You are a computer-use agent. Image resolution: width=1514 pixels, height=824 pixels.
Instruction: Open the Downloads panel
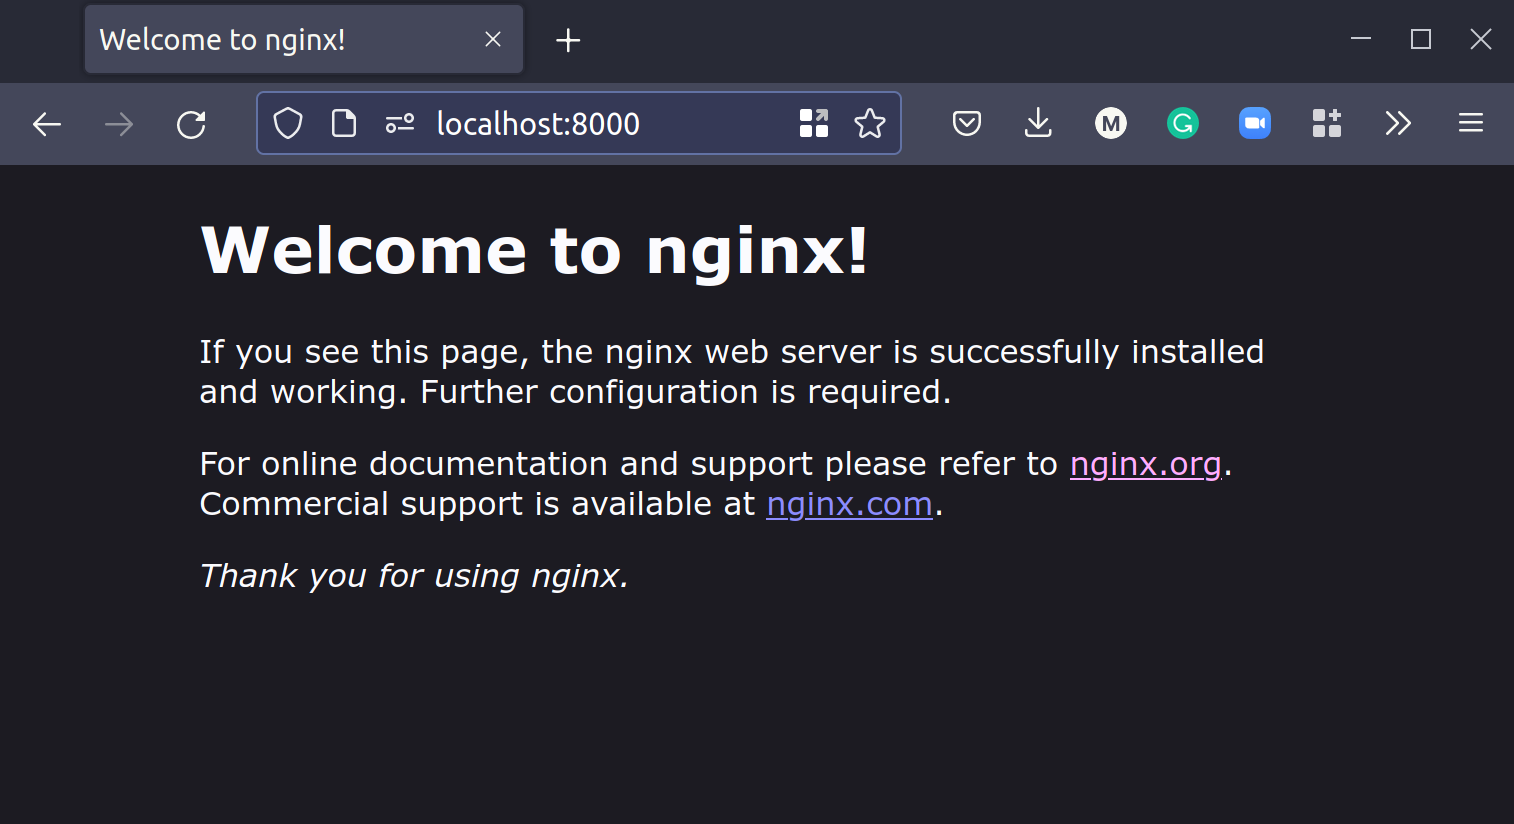coord(1038,124)
